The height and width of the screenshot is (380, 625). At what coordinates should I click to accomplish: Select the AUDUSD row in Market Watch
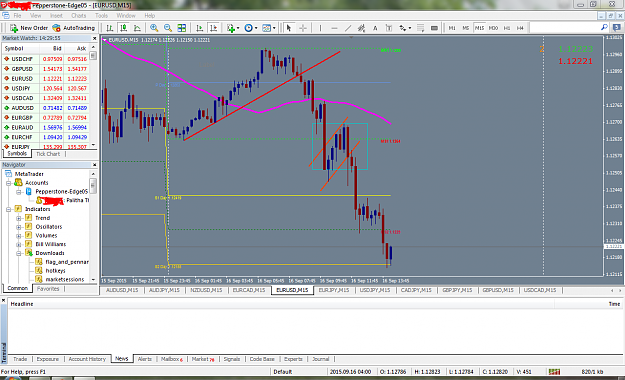(x=45, y=108)
